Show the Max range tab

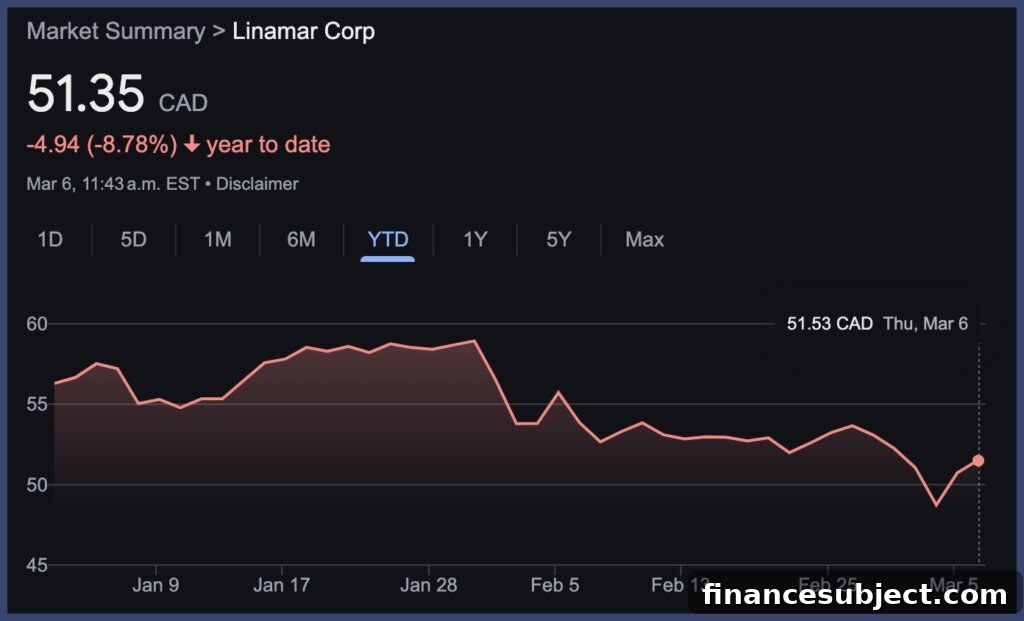645,240
